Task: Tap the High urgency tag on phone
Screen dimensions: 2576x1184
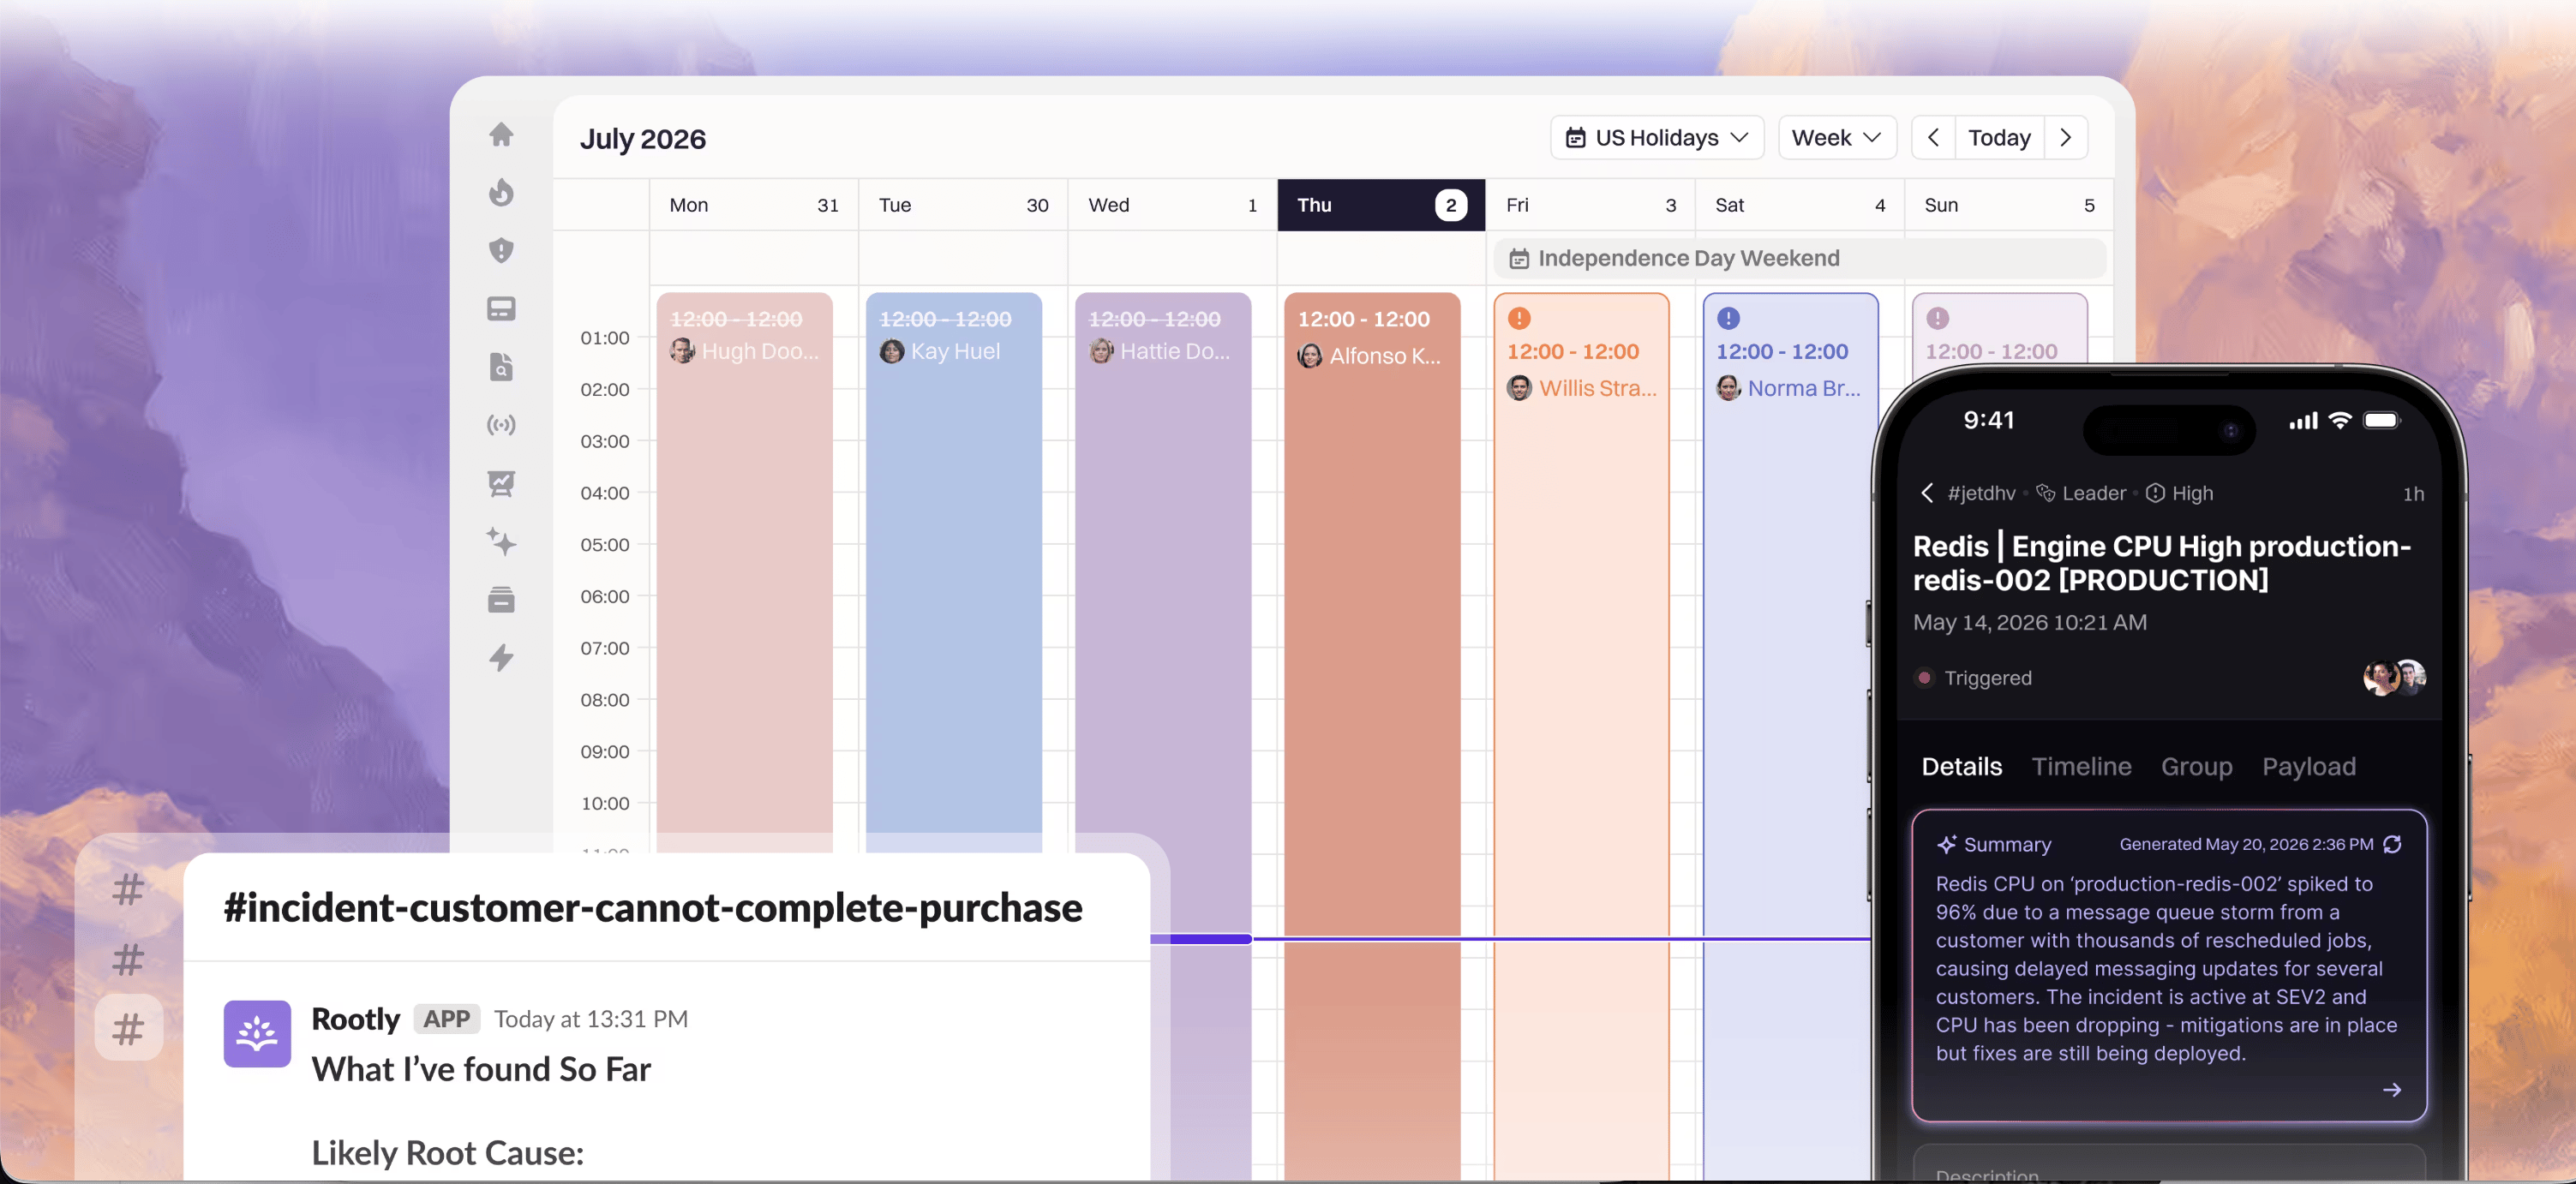Action: point(2180,493)
